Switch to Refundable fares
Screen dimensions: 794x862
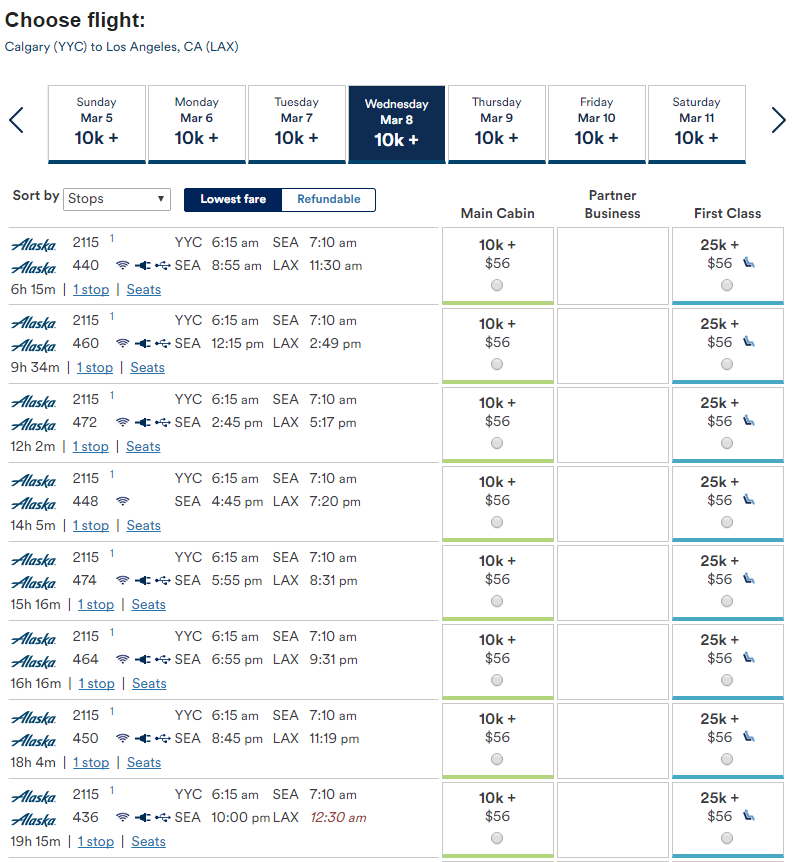(329, 199)
